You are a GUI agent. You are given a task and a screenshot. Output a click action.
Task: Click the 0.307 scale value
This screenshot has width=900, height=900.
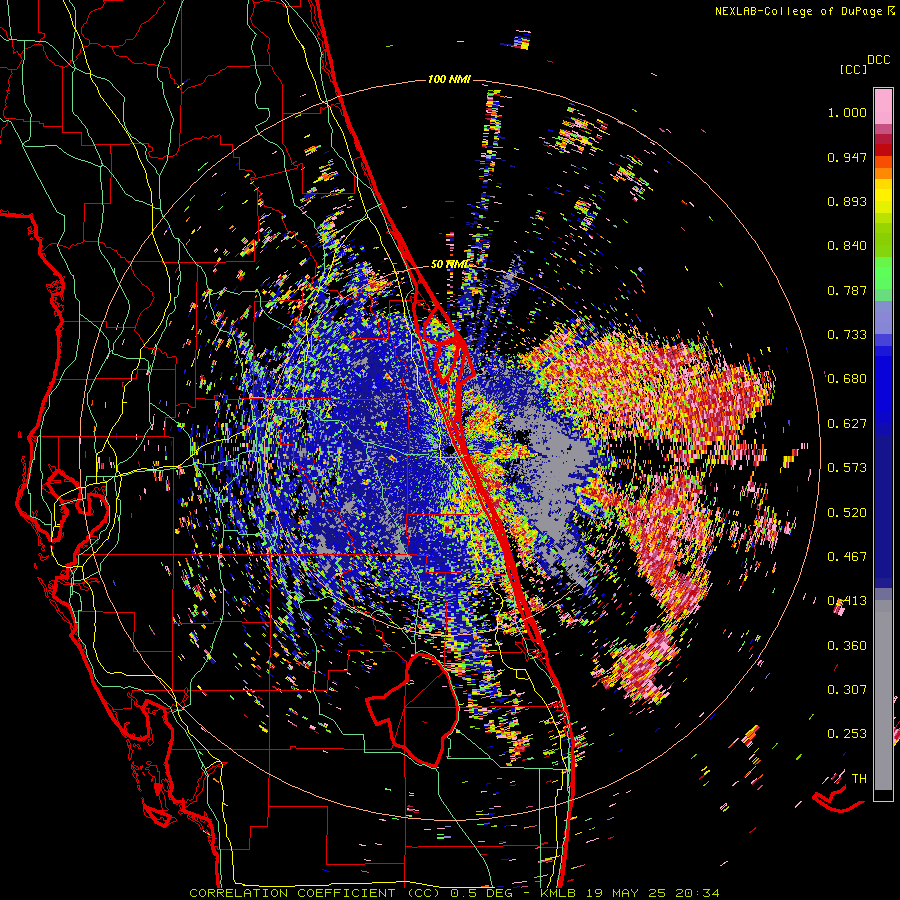point(847,690)
